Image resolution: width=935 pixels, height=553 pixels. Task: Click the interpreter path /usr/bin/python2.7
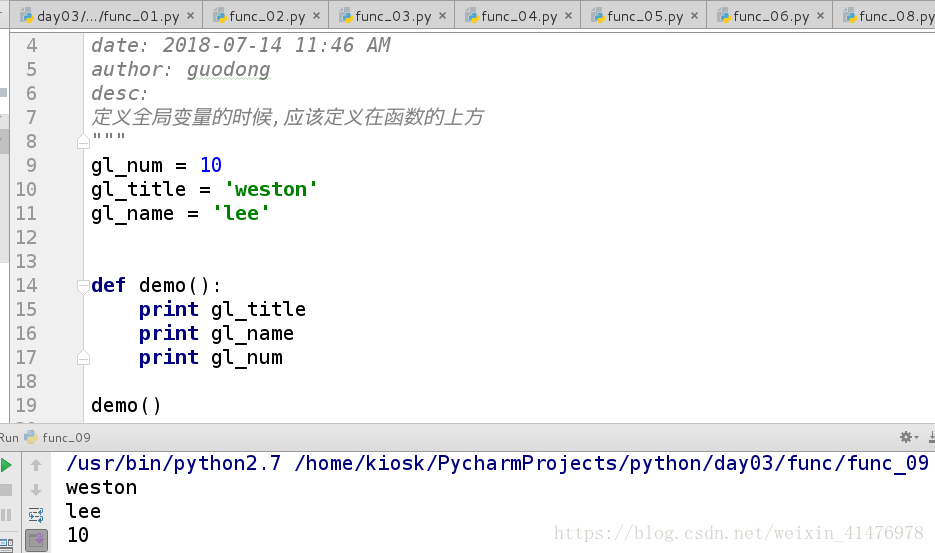[x=174, y=464]
